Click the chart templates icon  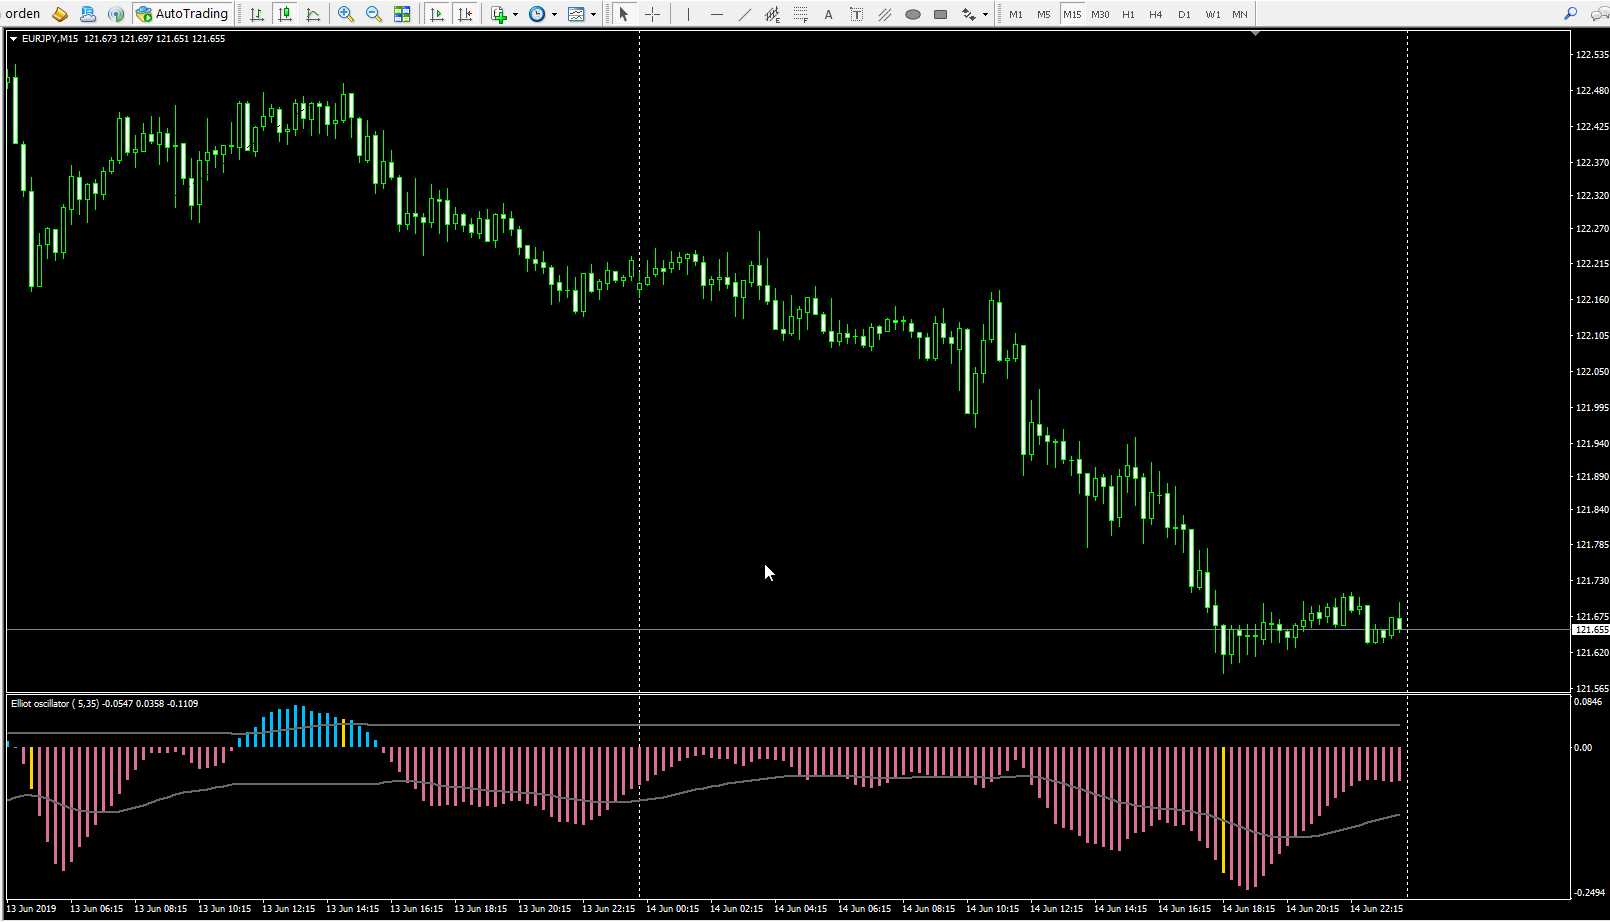coord(576,14)
